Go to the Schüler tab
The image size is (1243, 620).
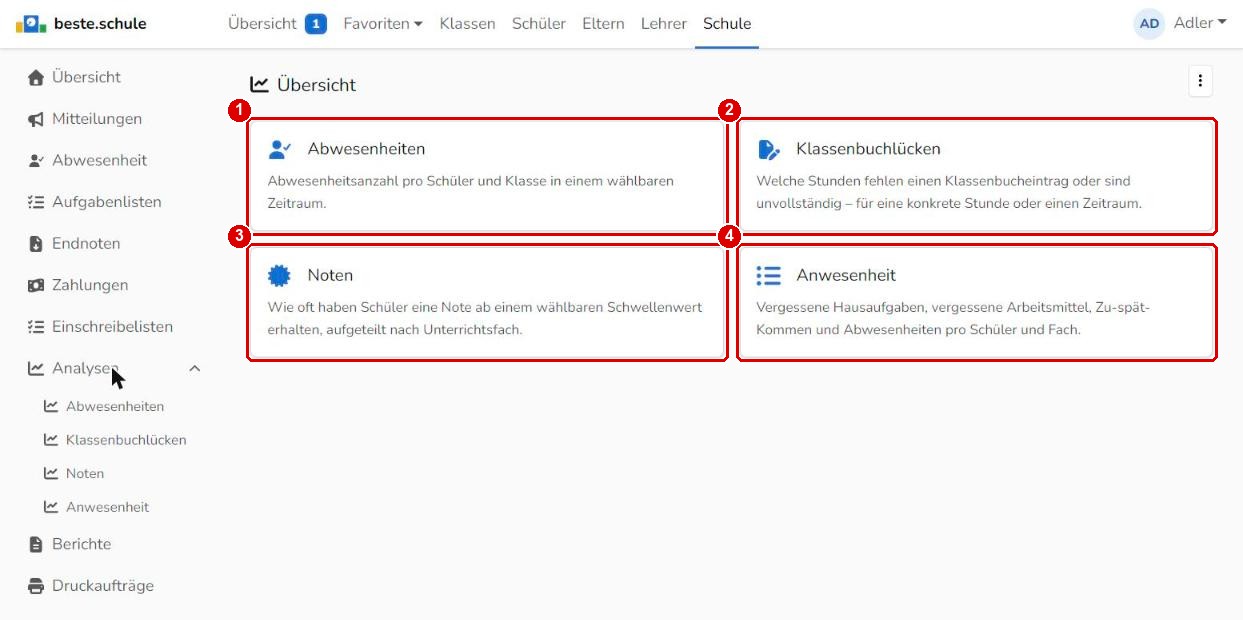click(x=539, y=23)
